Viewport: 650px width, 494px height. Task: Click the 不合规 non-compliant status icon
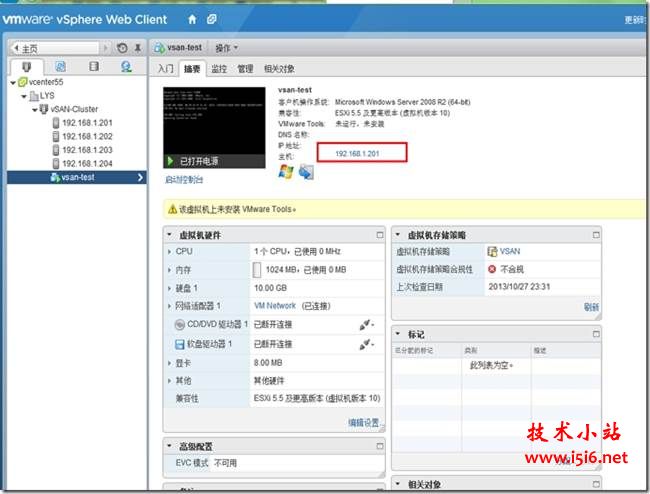click(x=492, y=269)
